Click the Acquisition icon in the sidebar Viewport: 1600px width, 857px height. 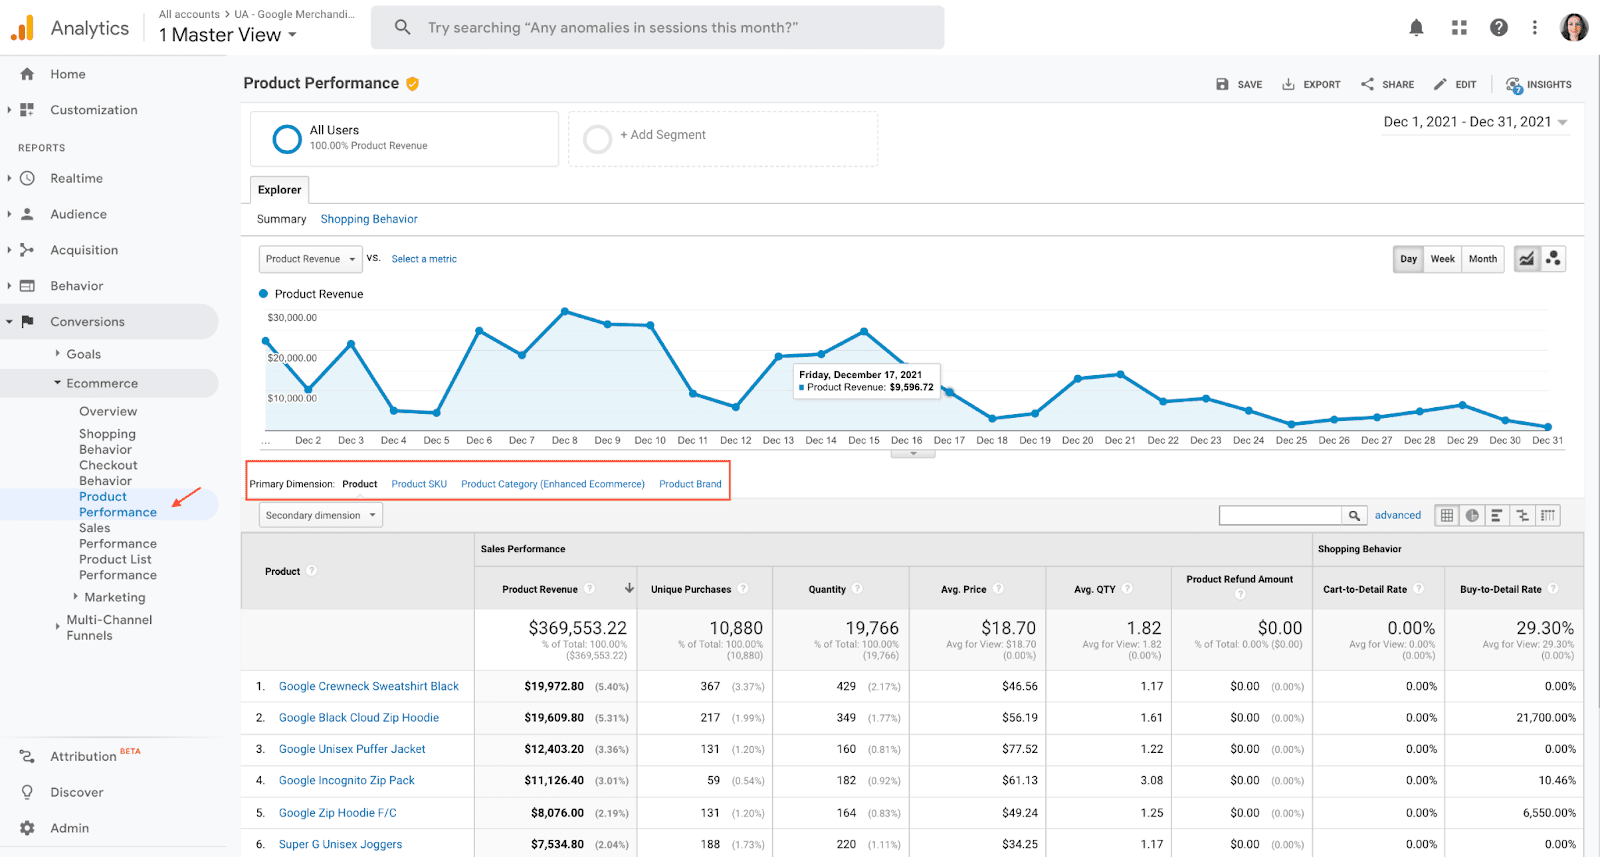27,250
